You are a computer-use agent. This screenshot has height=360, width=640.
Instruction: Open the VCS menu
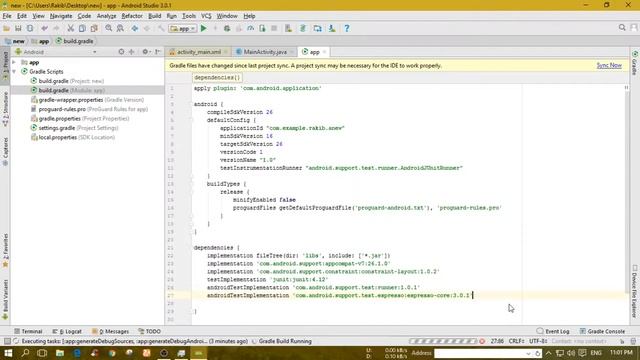click(206, 16)
